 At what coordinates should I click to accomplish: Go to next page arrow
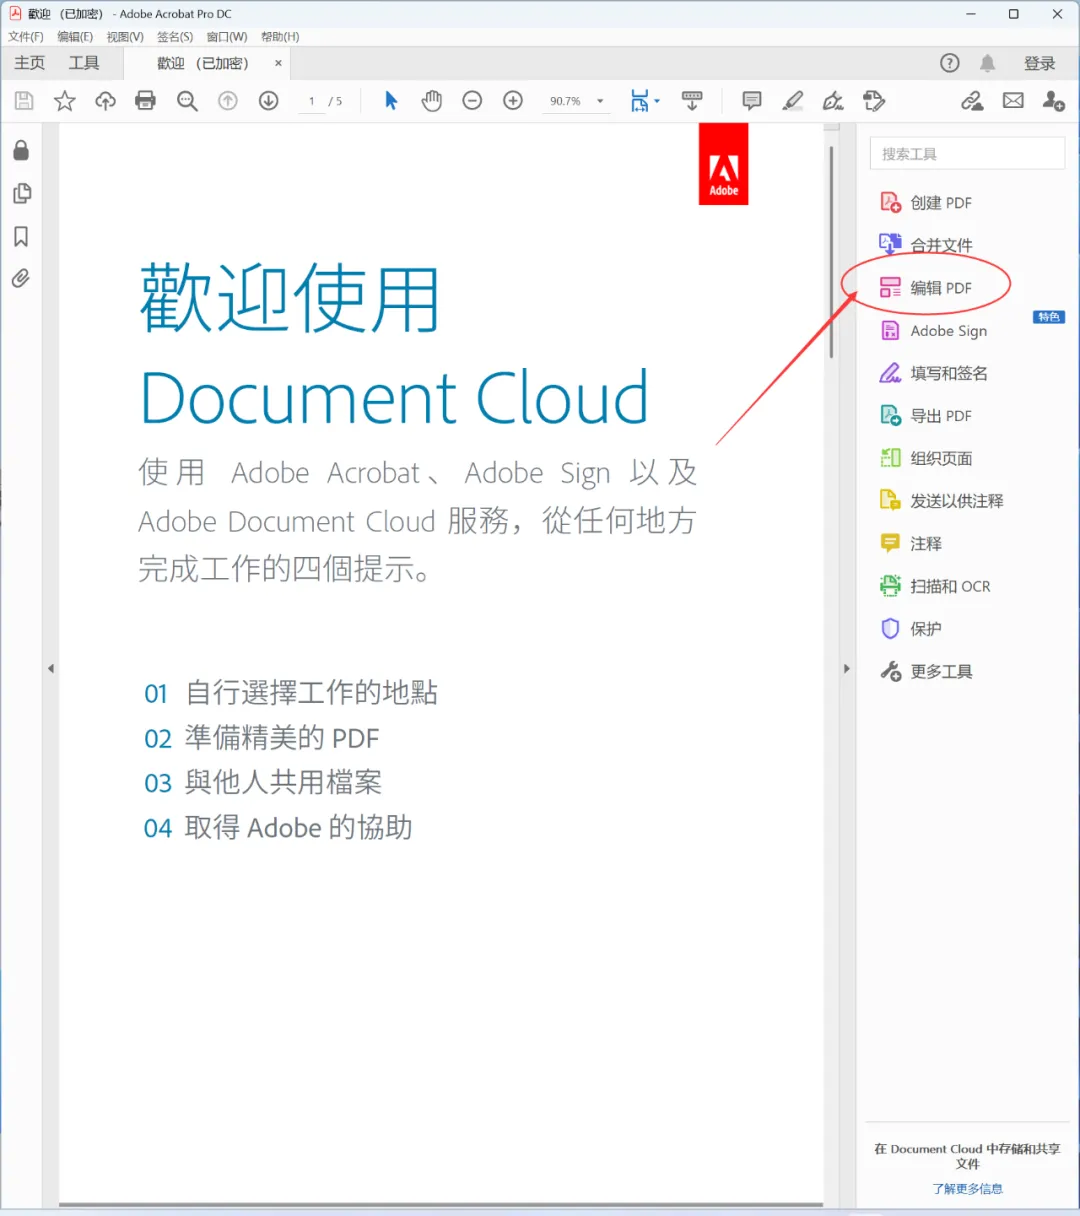268,101
